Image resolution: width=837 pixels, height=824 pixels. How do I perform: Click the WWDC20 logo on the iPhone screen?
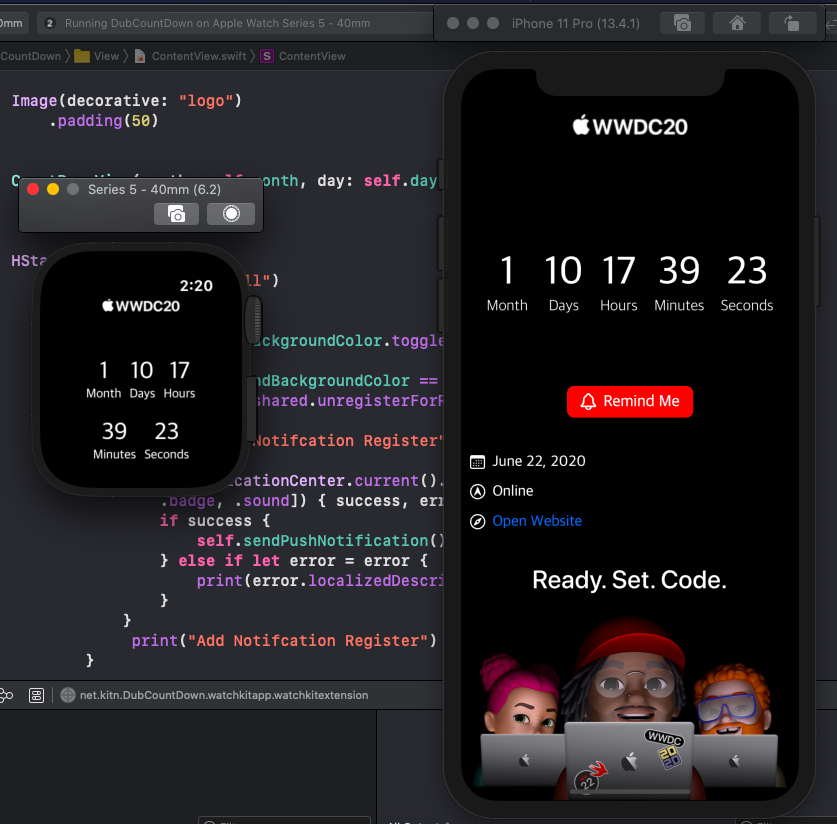pos(630,126)
